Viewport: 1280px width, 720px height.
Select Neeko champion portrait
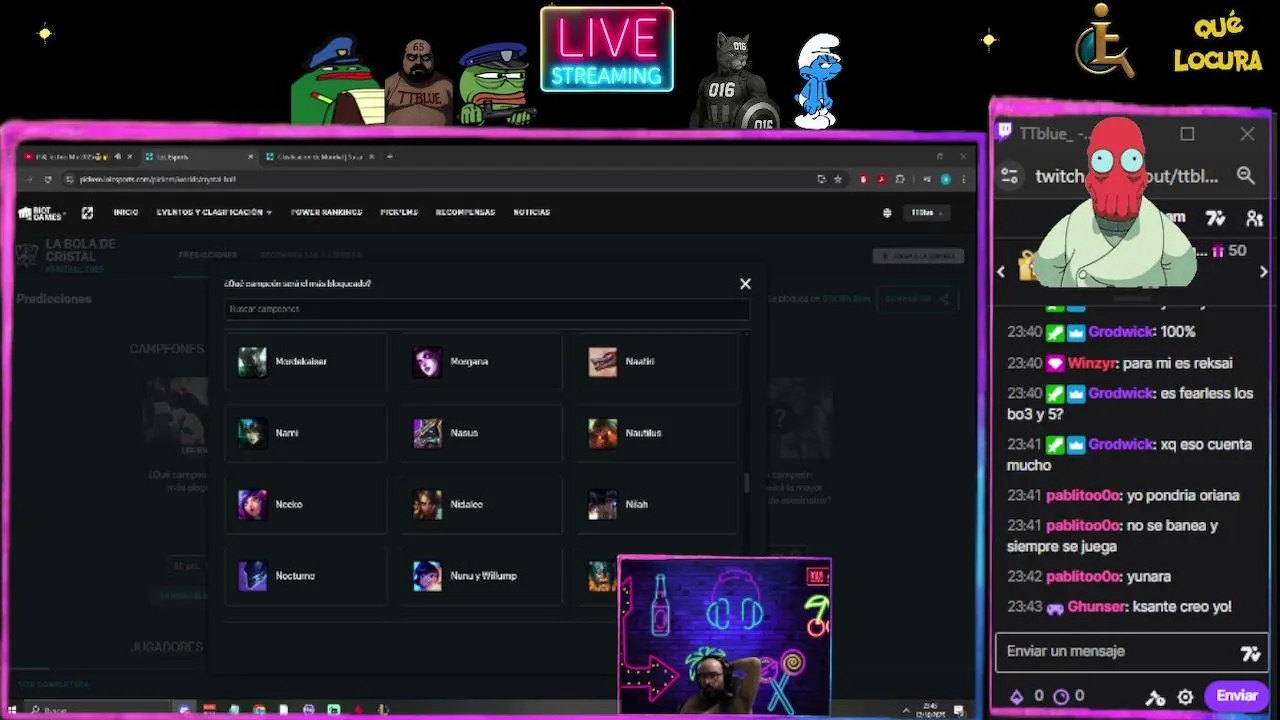[x=252, y=504]
